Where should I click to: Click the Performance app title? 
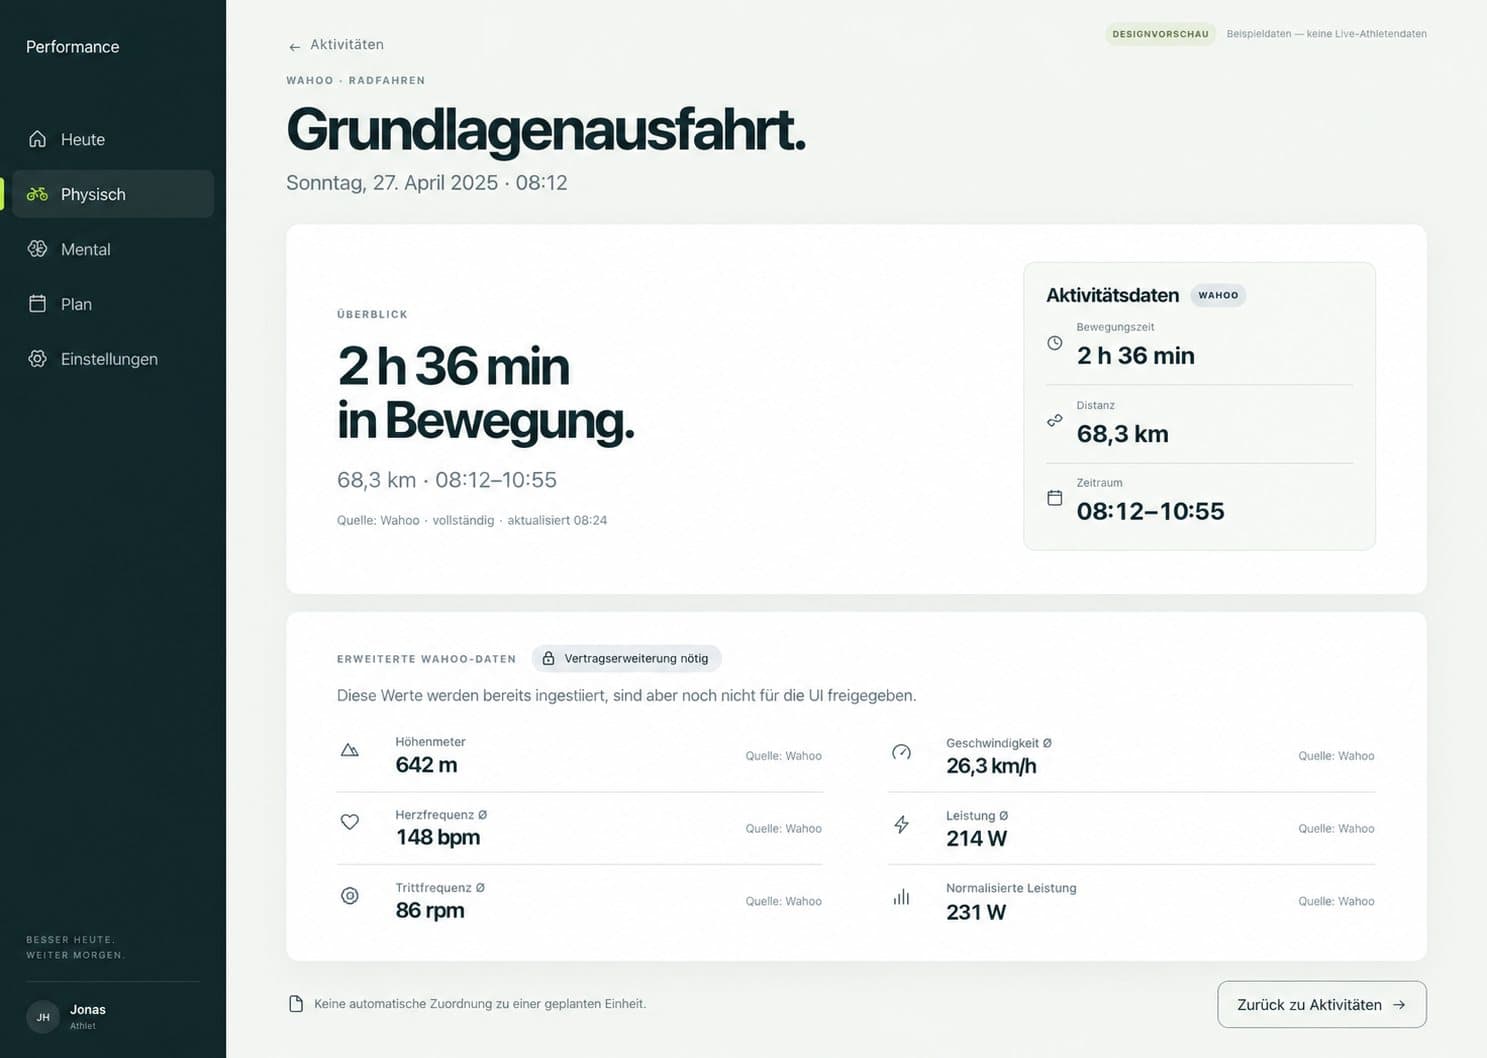pyautogui.click(x=72, y=47)
